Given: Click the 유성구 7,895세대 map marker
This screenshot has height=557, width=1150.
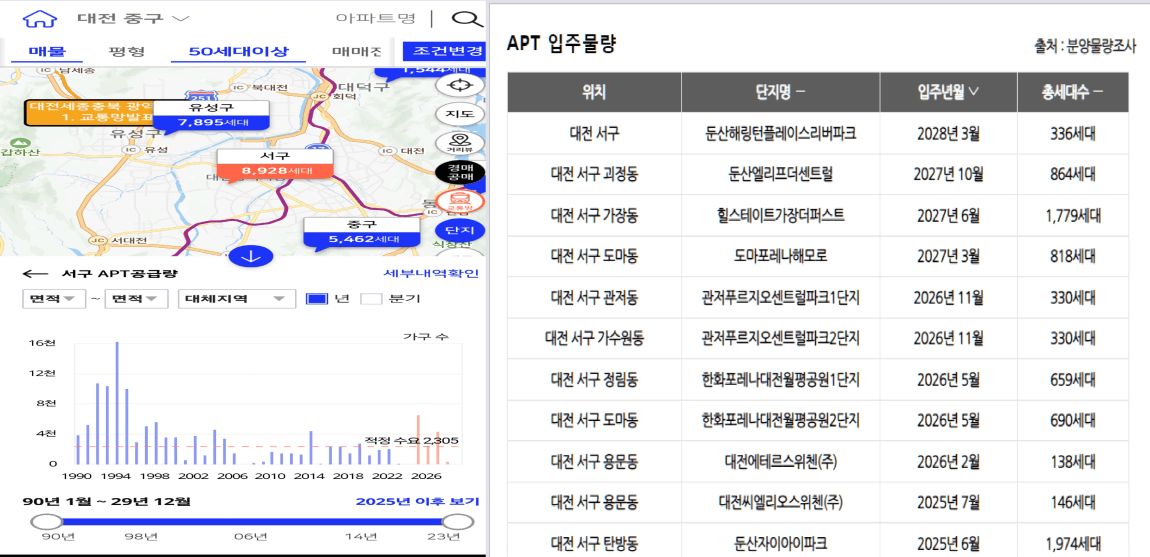Looking at the screenshot, I should (210, 115).
